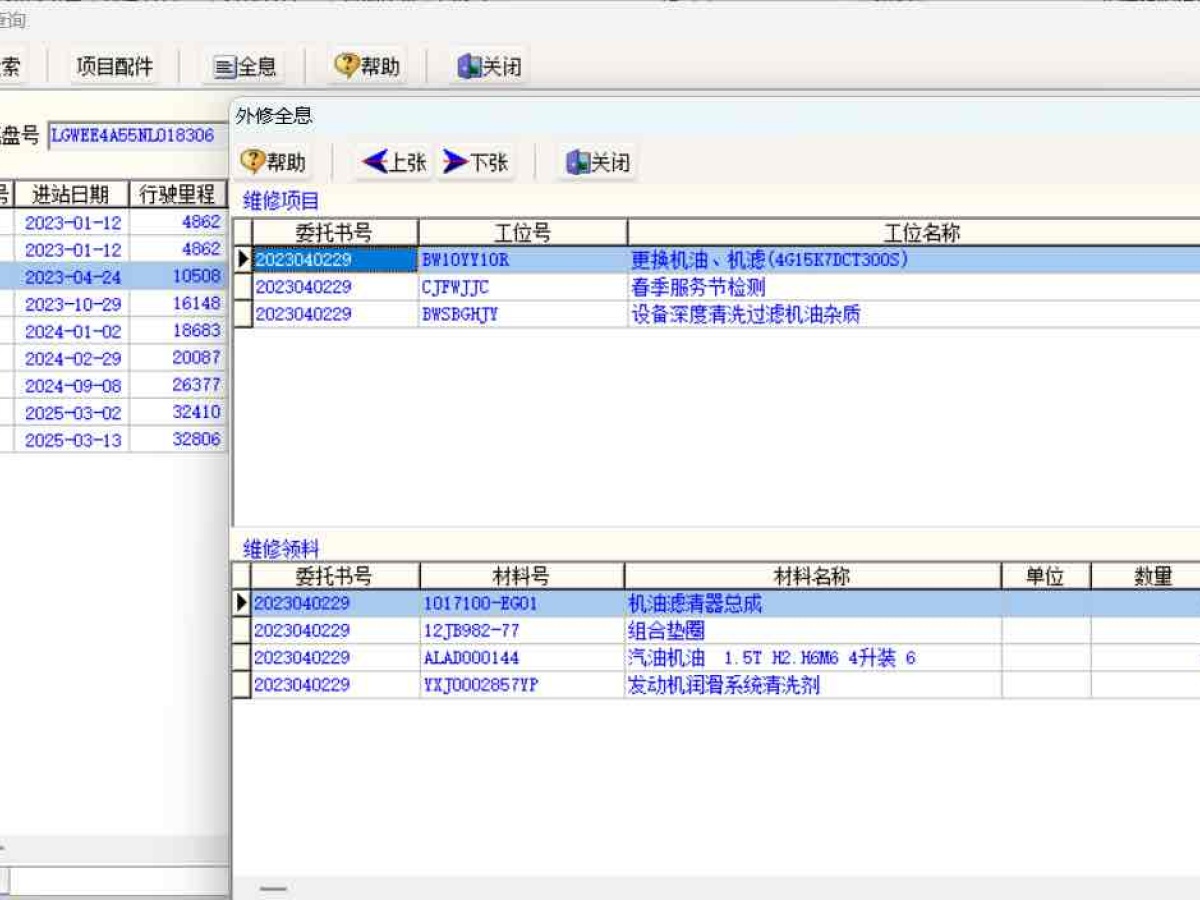Click the 材料名称 column header
The image size is (1200, 900).
(812, 577)
